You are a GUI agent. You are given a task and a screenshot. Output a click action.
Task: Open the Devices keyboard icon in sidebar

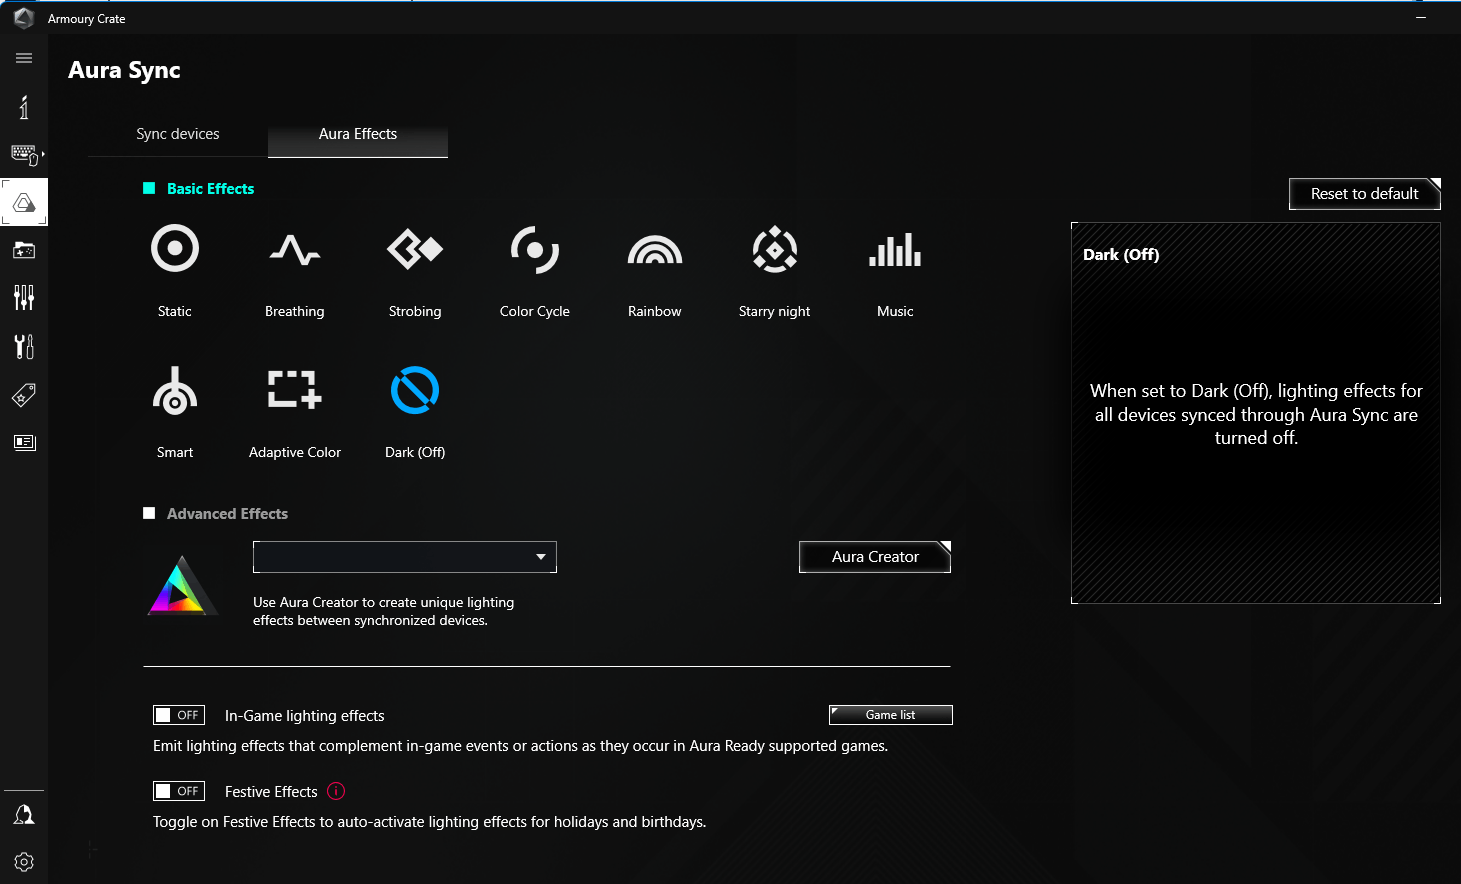coord(24,154)
